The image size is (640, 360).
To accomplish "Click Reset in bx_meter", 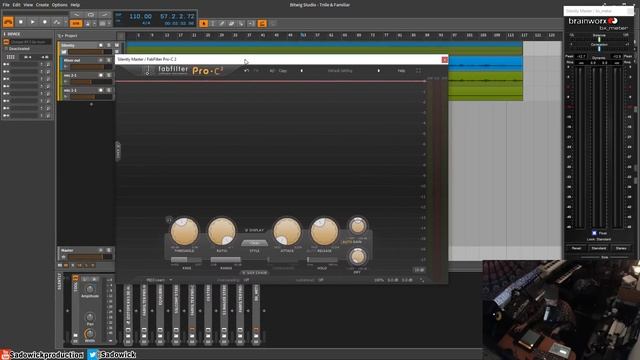I will click(x=576, y=248).
